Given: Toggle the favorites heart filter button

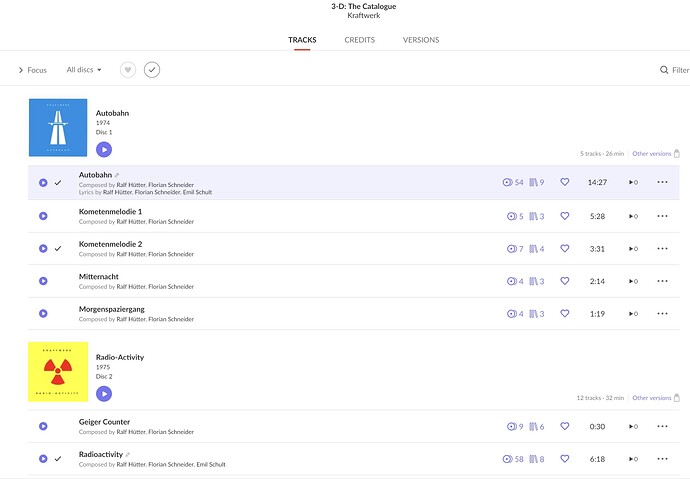Looking at the screenshot, I should 128,69.
